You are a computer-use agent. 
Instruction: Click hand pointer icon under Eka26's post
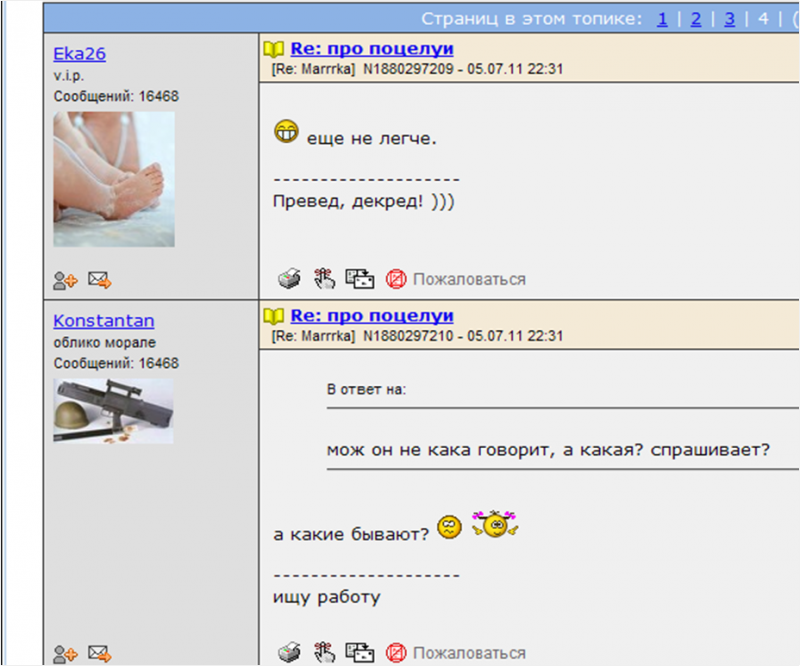pyautogui.click(x=323, y=279)
